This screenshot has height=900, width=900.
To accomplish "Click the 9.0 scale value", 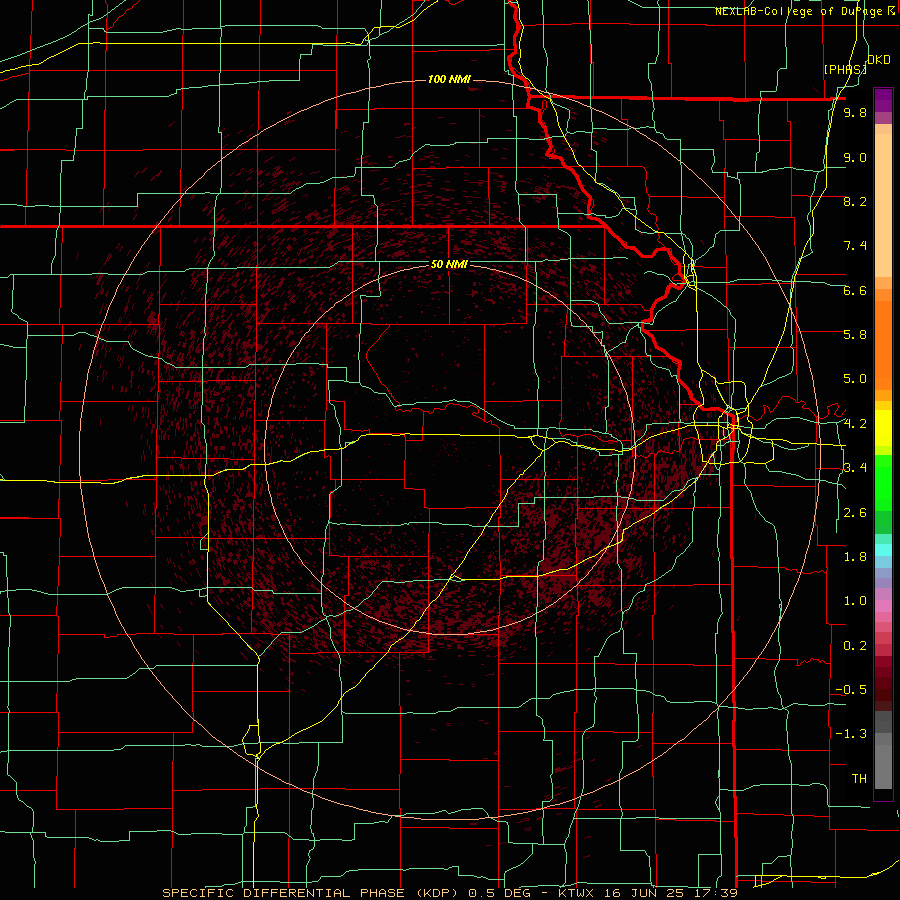I will coord(855,157).
